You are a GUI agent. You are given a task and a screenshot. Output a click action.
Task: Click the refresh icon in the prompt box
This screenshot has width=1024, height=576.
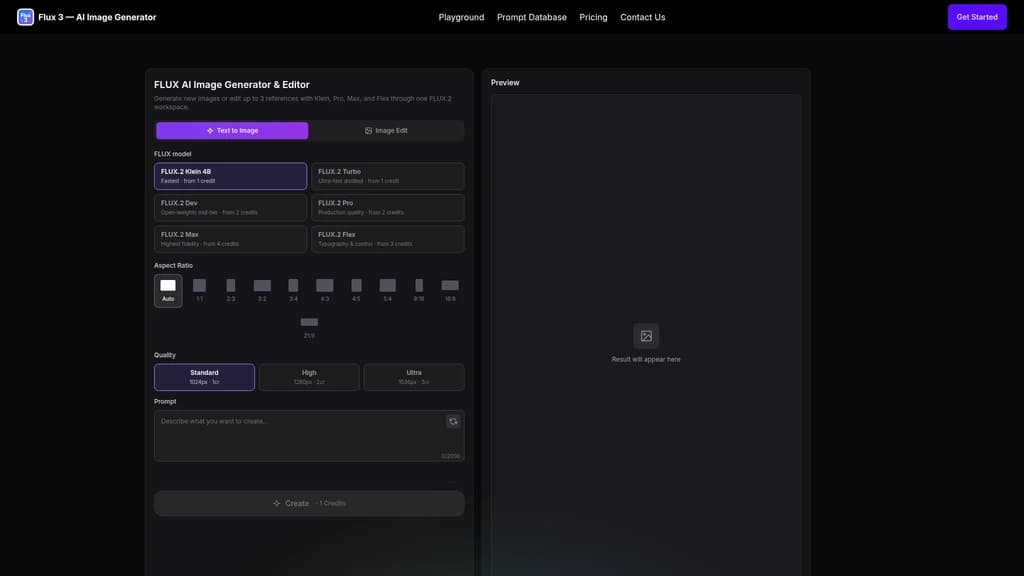coord(453,421)
